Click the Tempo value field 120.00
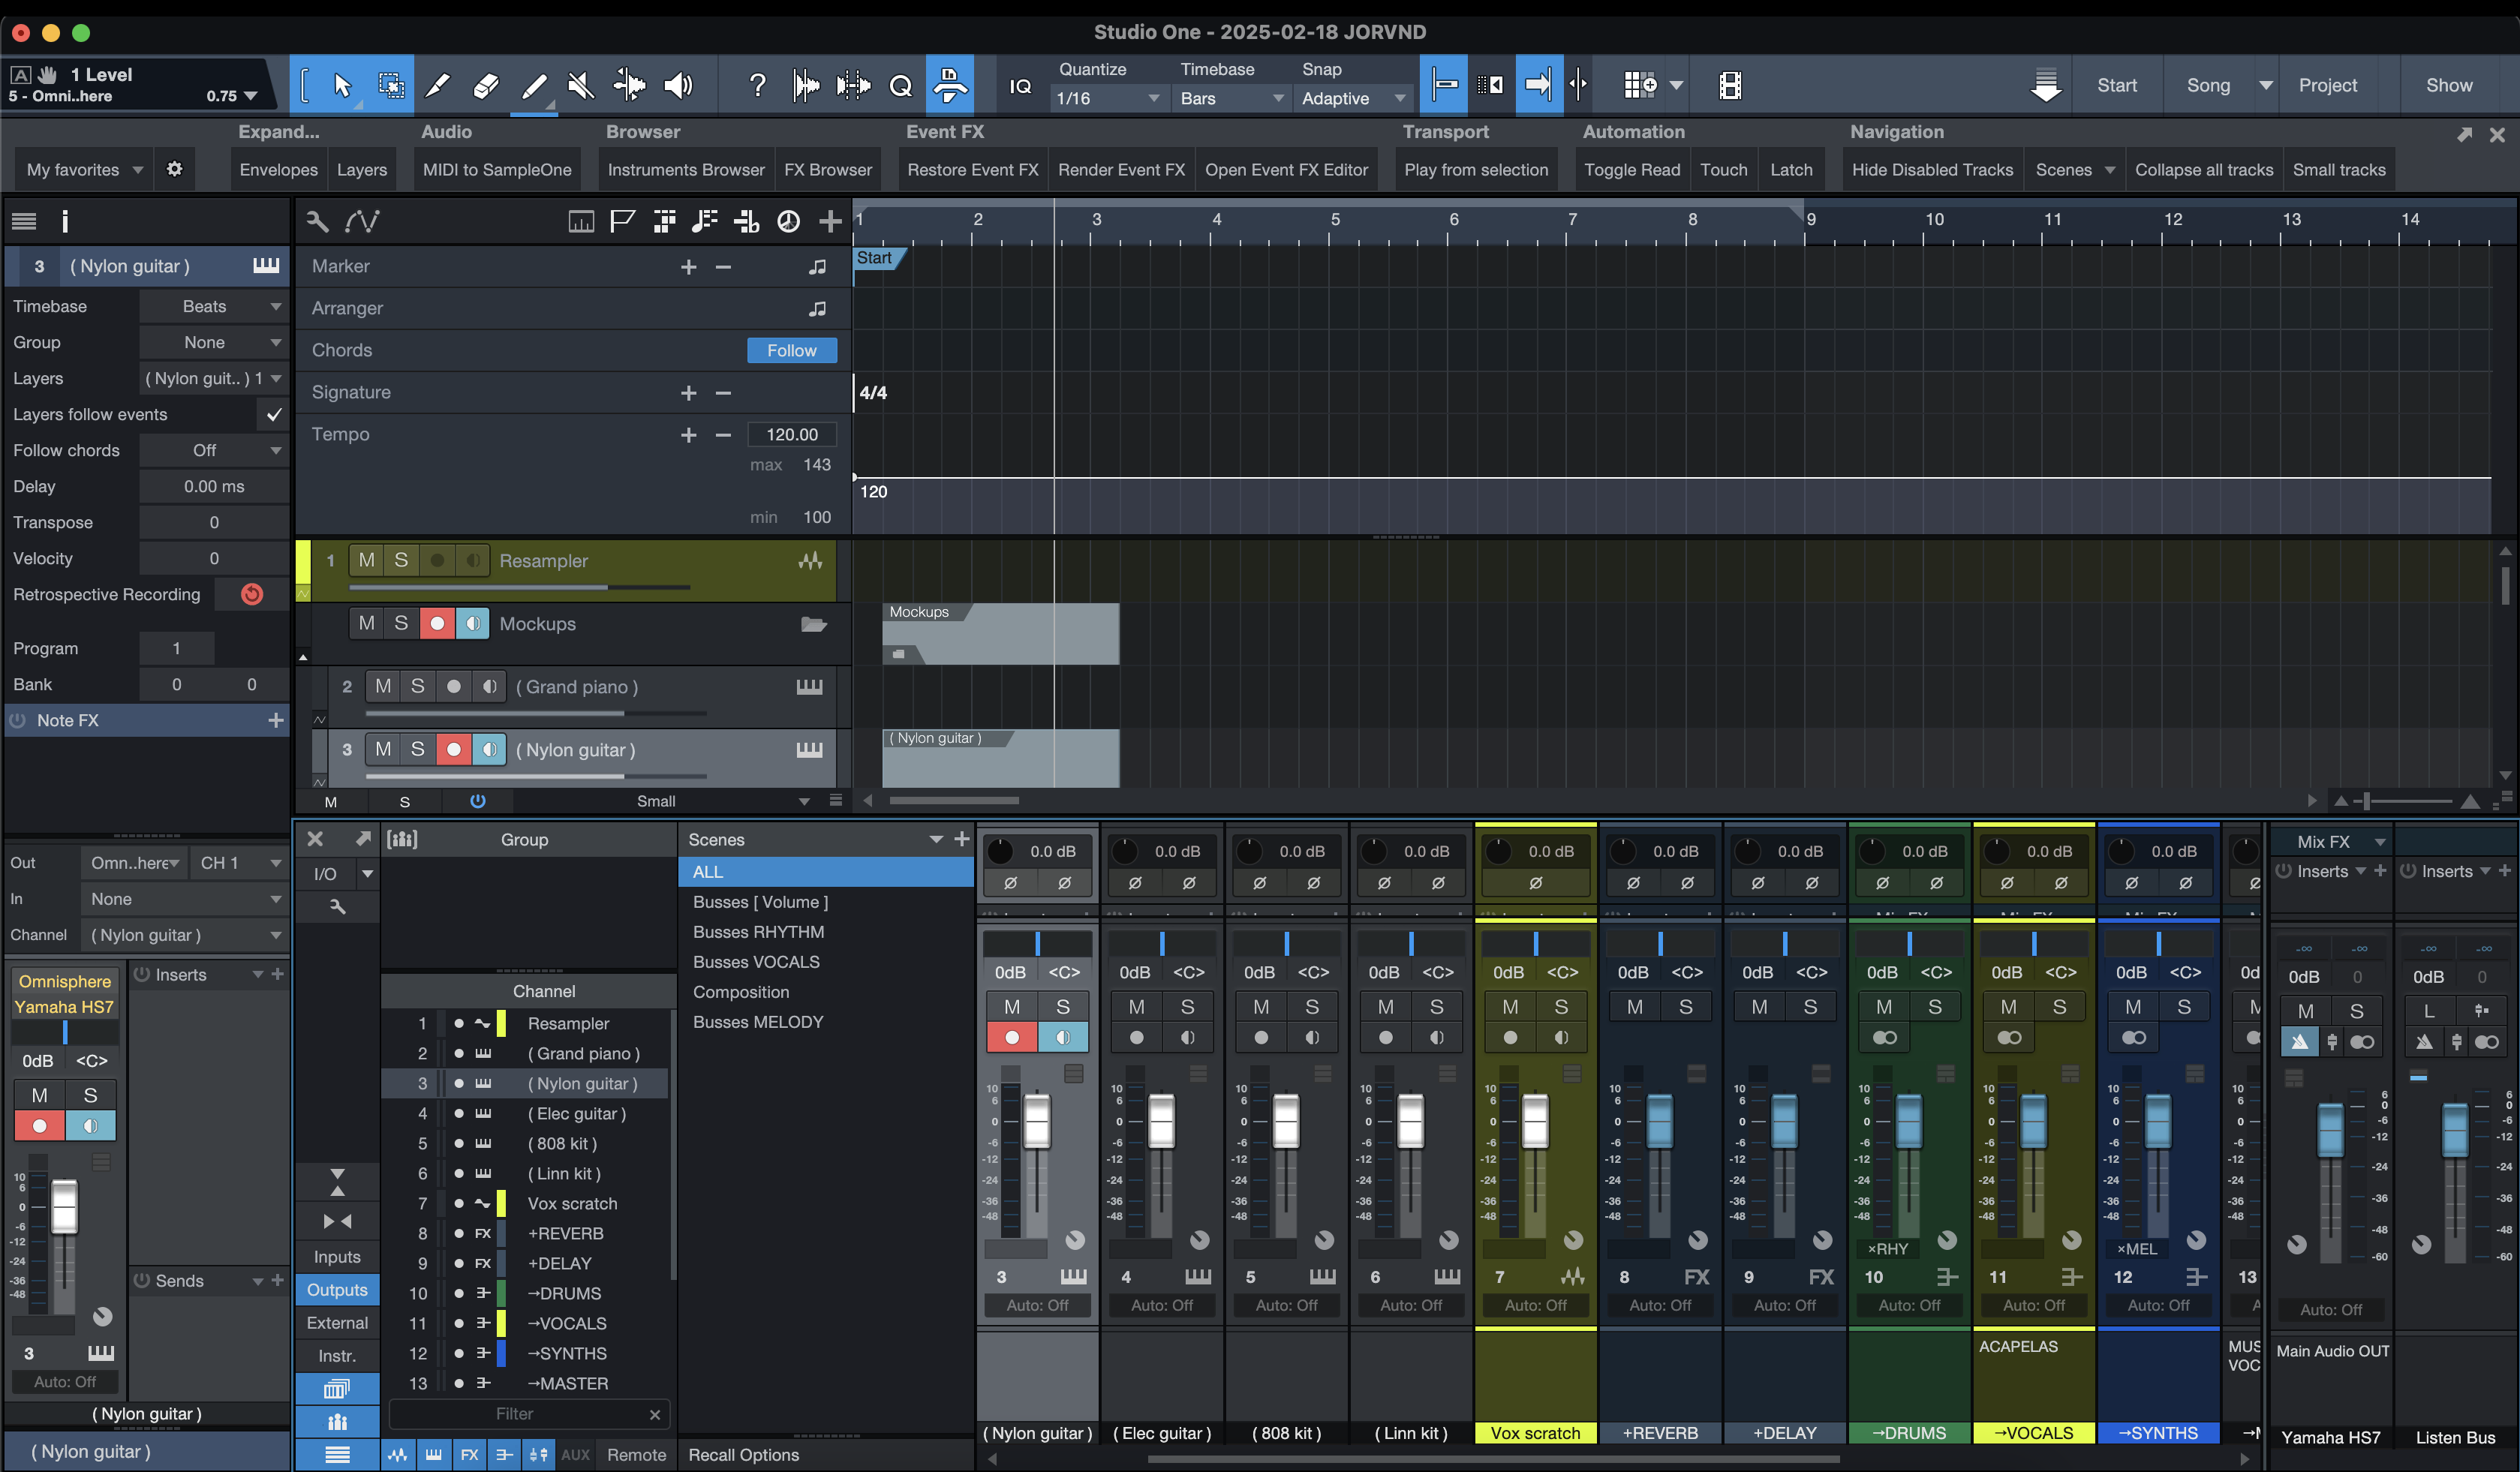 pyautogui.click(x=791, y=434)
